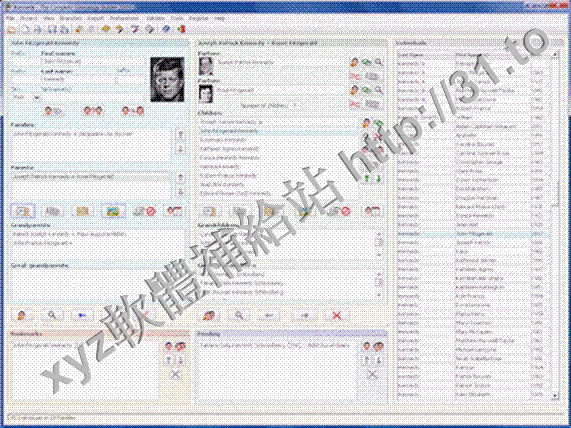
Task: Click up arrow in Bookmarks panel
Action: (169, 360)
